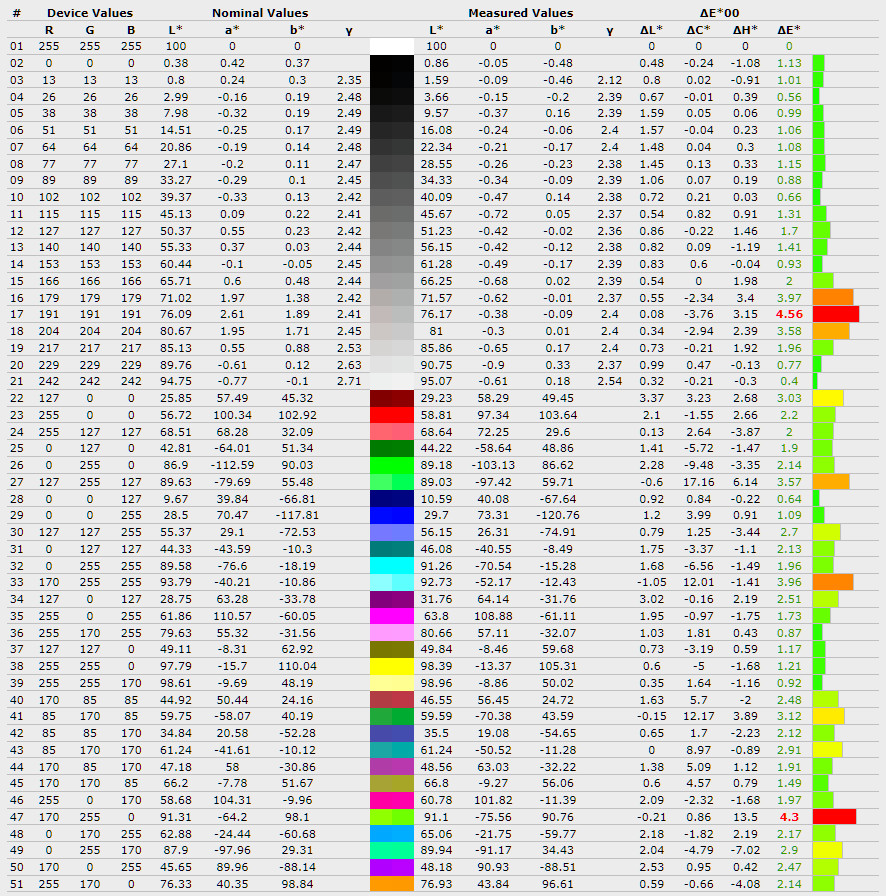Select row number 22 in the # column
The width and height of the screenshot is (886, 896).
[16, 397]
